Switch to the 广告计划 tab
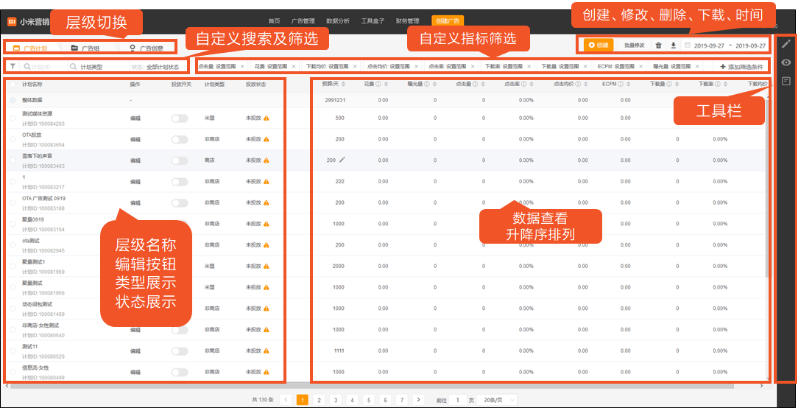This screenshot has width=797, height=412. click(30, 48)
